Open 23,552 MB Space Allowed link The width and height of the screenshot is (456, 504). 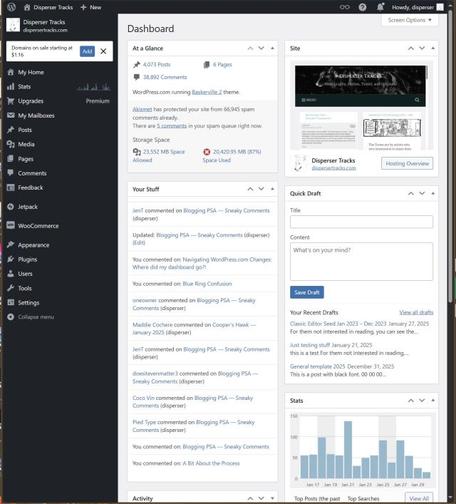tap(159, 156)
